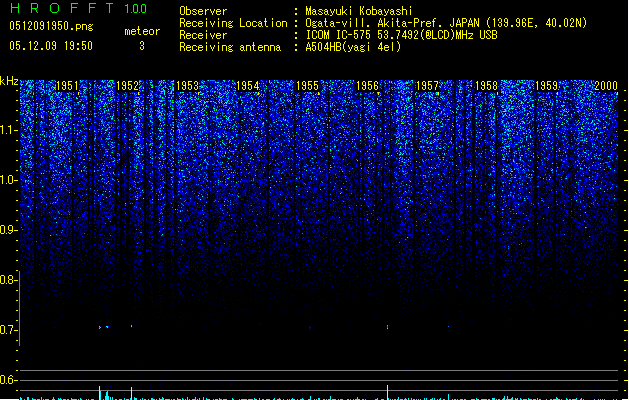Click the 1.0 frequency axis label
The width and height of the screenshot is (629, 400).
click(9, 180)
